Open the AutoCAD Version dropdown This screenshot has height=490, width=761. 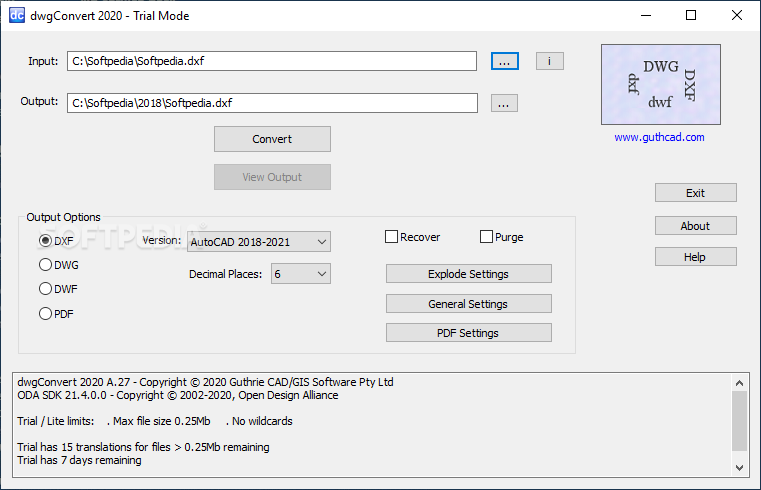pos(259,242)
